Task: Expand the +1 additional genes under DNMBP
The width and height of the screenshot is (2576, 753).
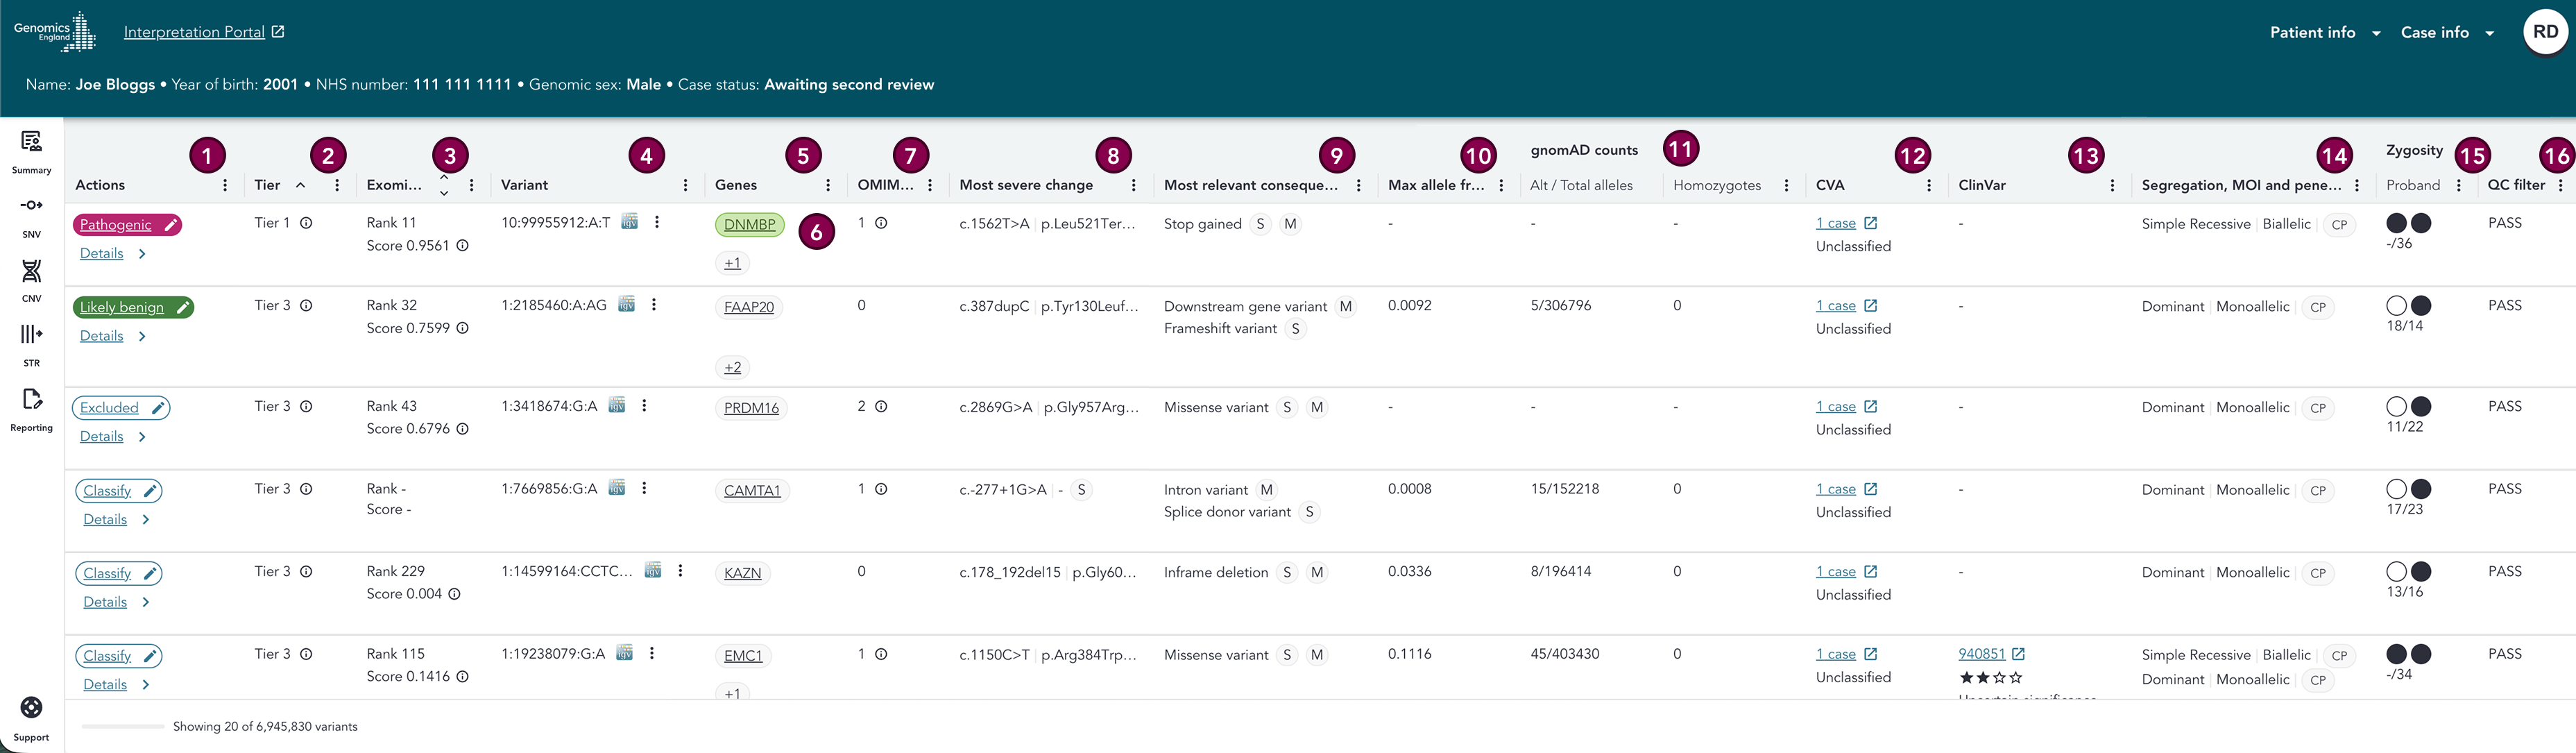Action: [x=733, y=263]
